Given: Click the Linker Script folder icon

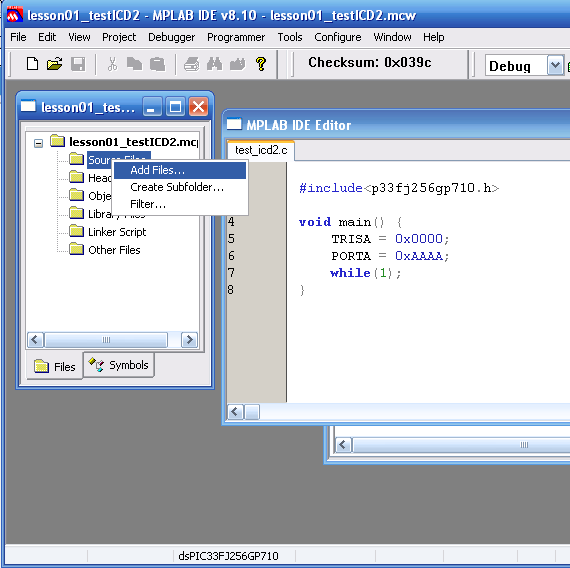Looking at the screenshot, I should (76, 231).
